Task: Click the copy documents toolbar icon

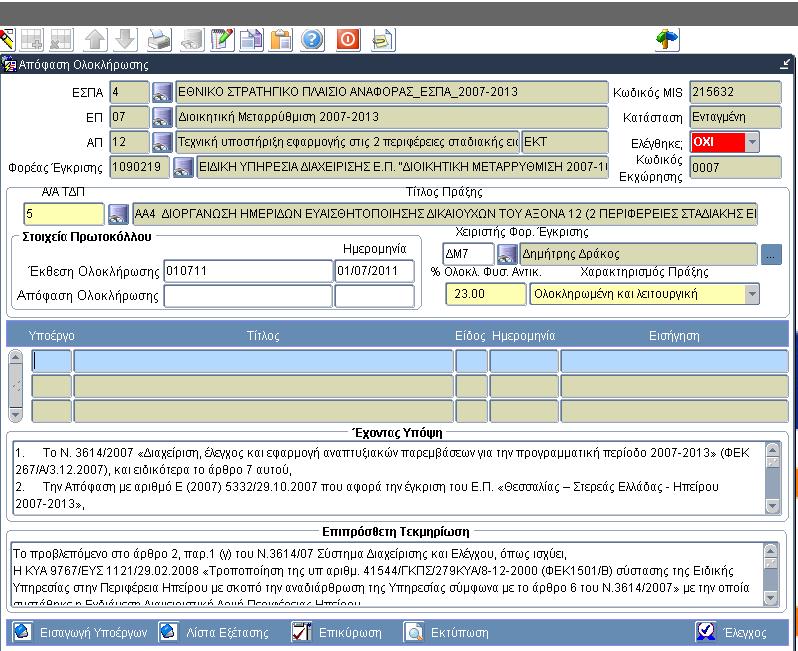Action: 251,40
